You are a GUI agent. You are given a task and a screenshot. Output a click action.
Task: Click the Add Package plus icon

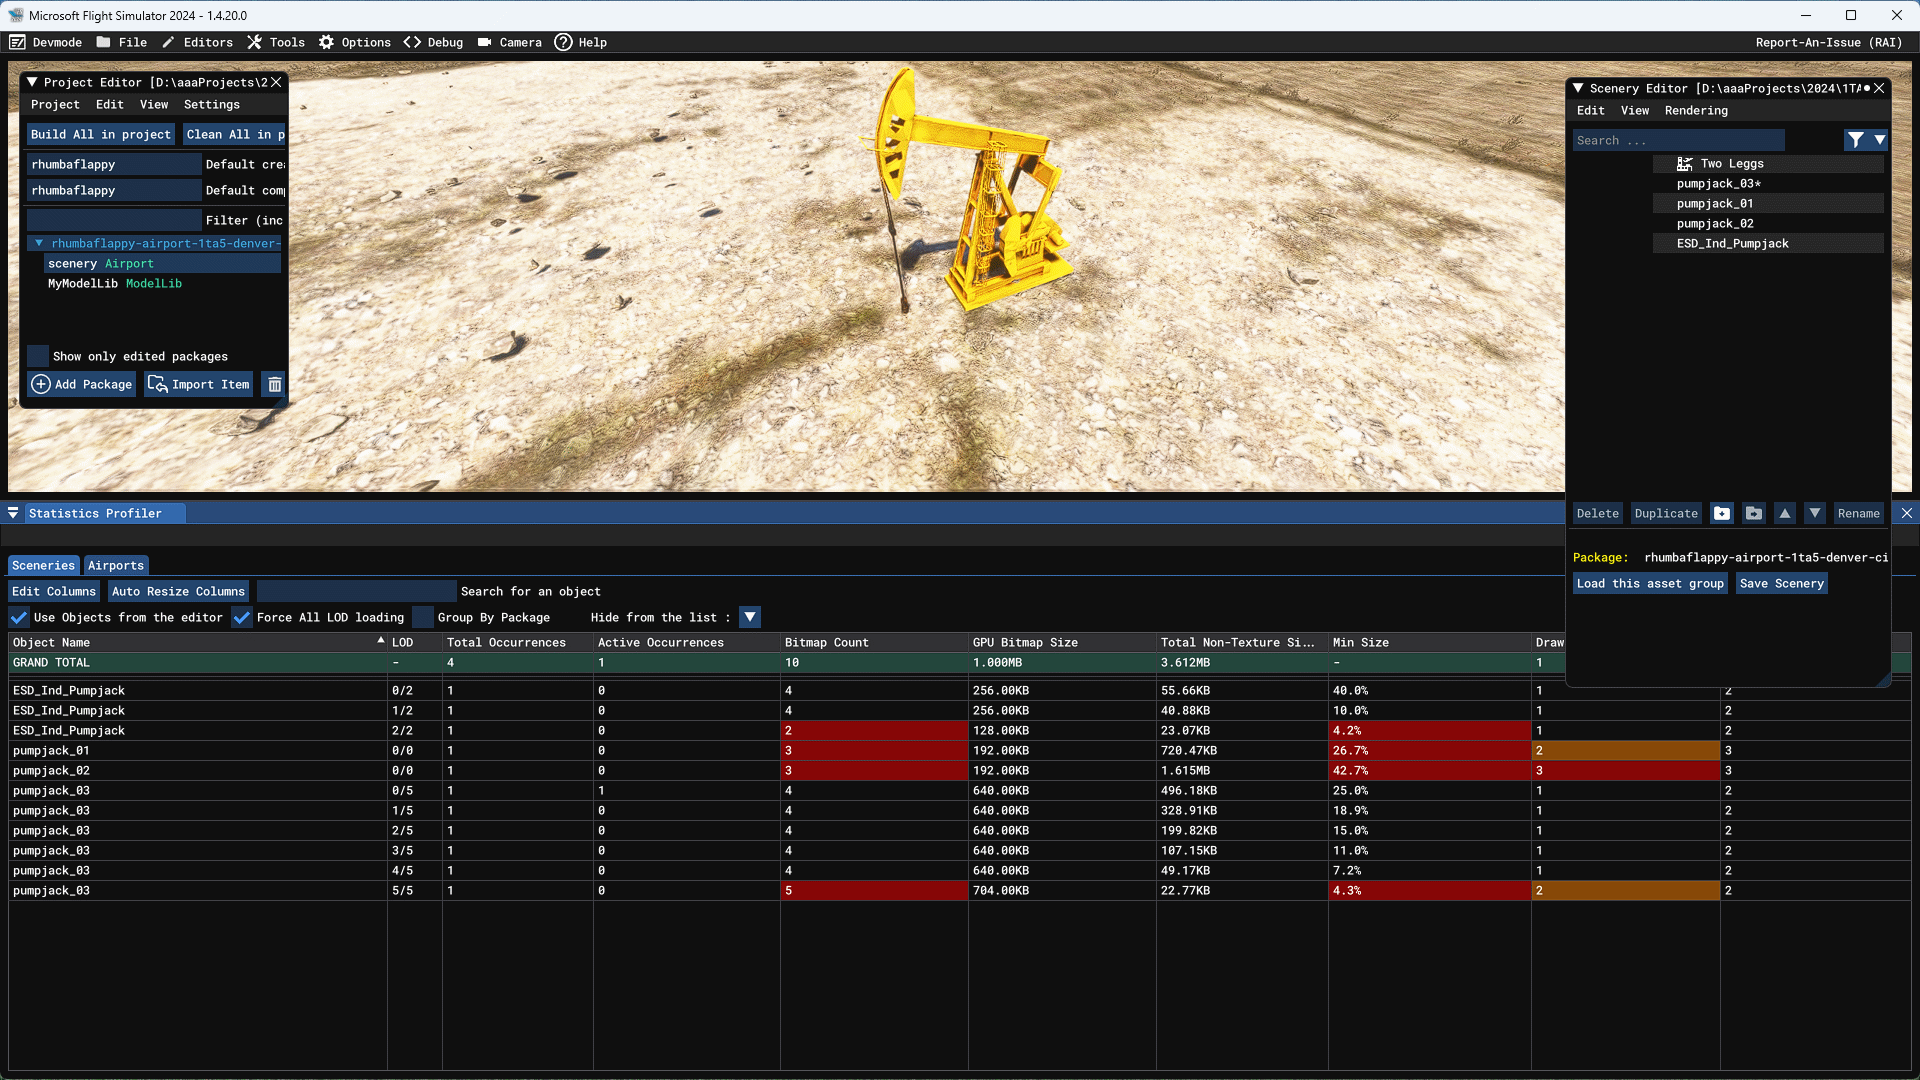tap(41, 384)
